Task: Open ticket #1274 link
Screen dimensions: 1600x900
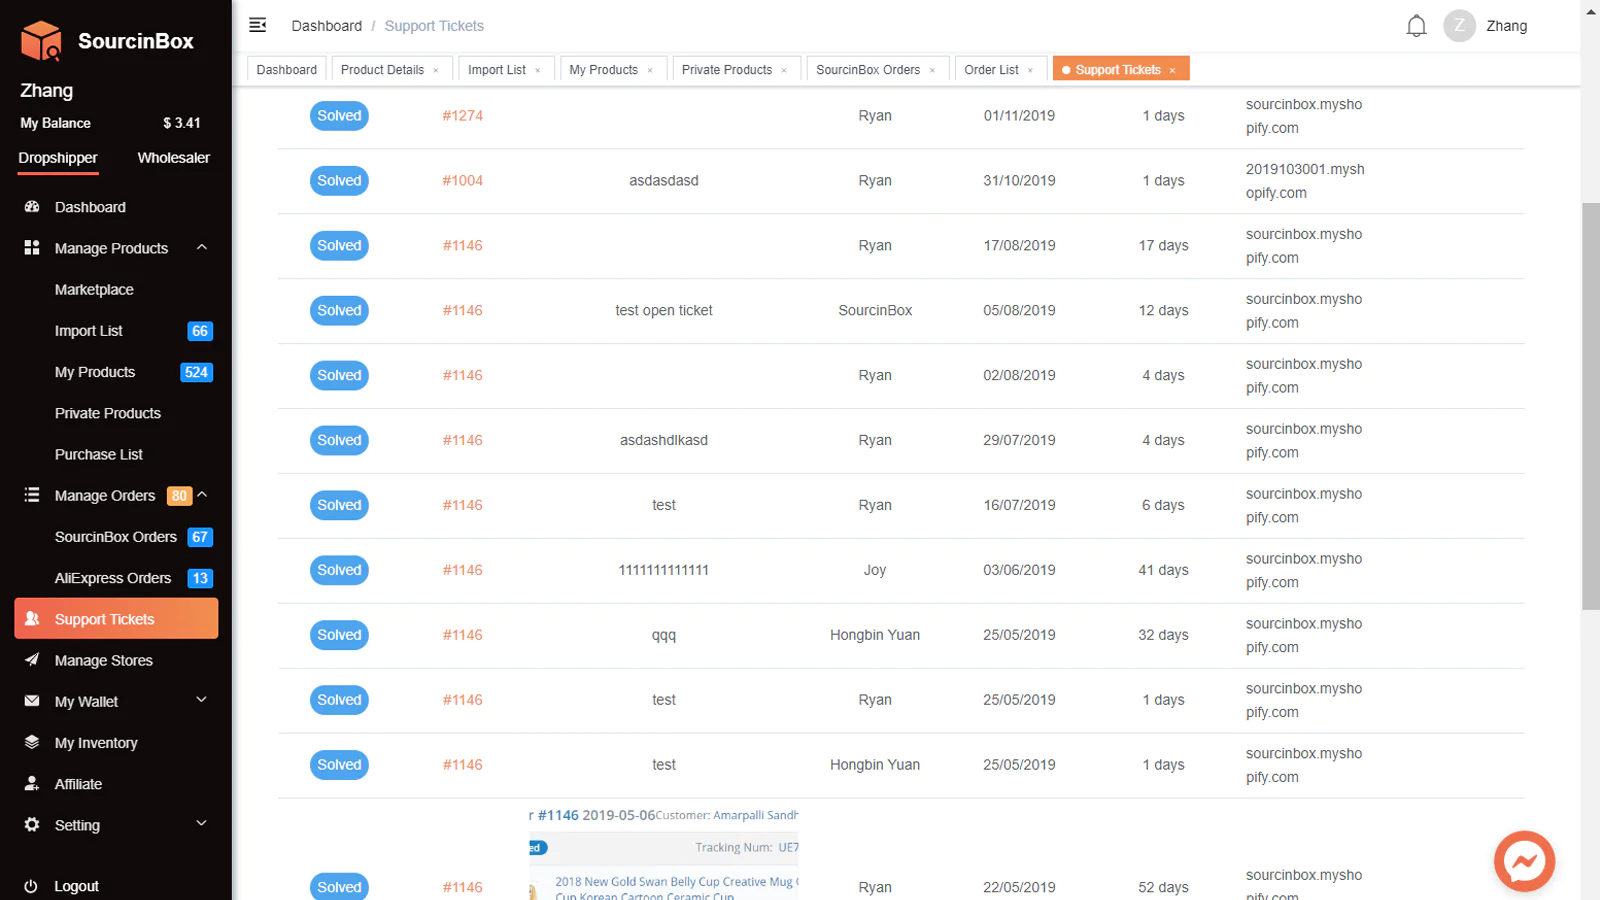Action: click(x=462, y=116)
